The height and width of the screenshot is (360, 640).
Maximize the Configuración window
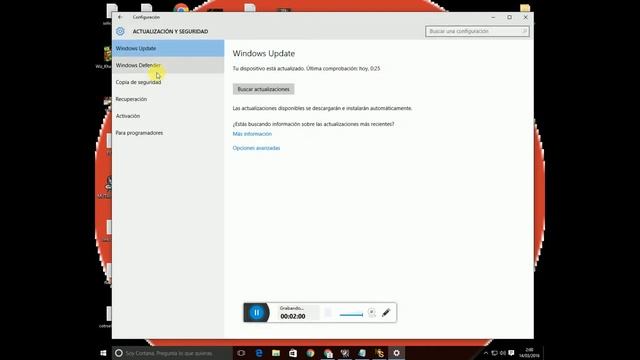pos(509,17)
